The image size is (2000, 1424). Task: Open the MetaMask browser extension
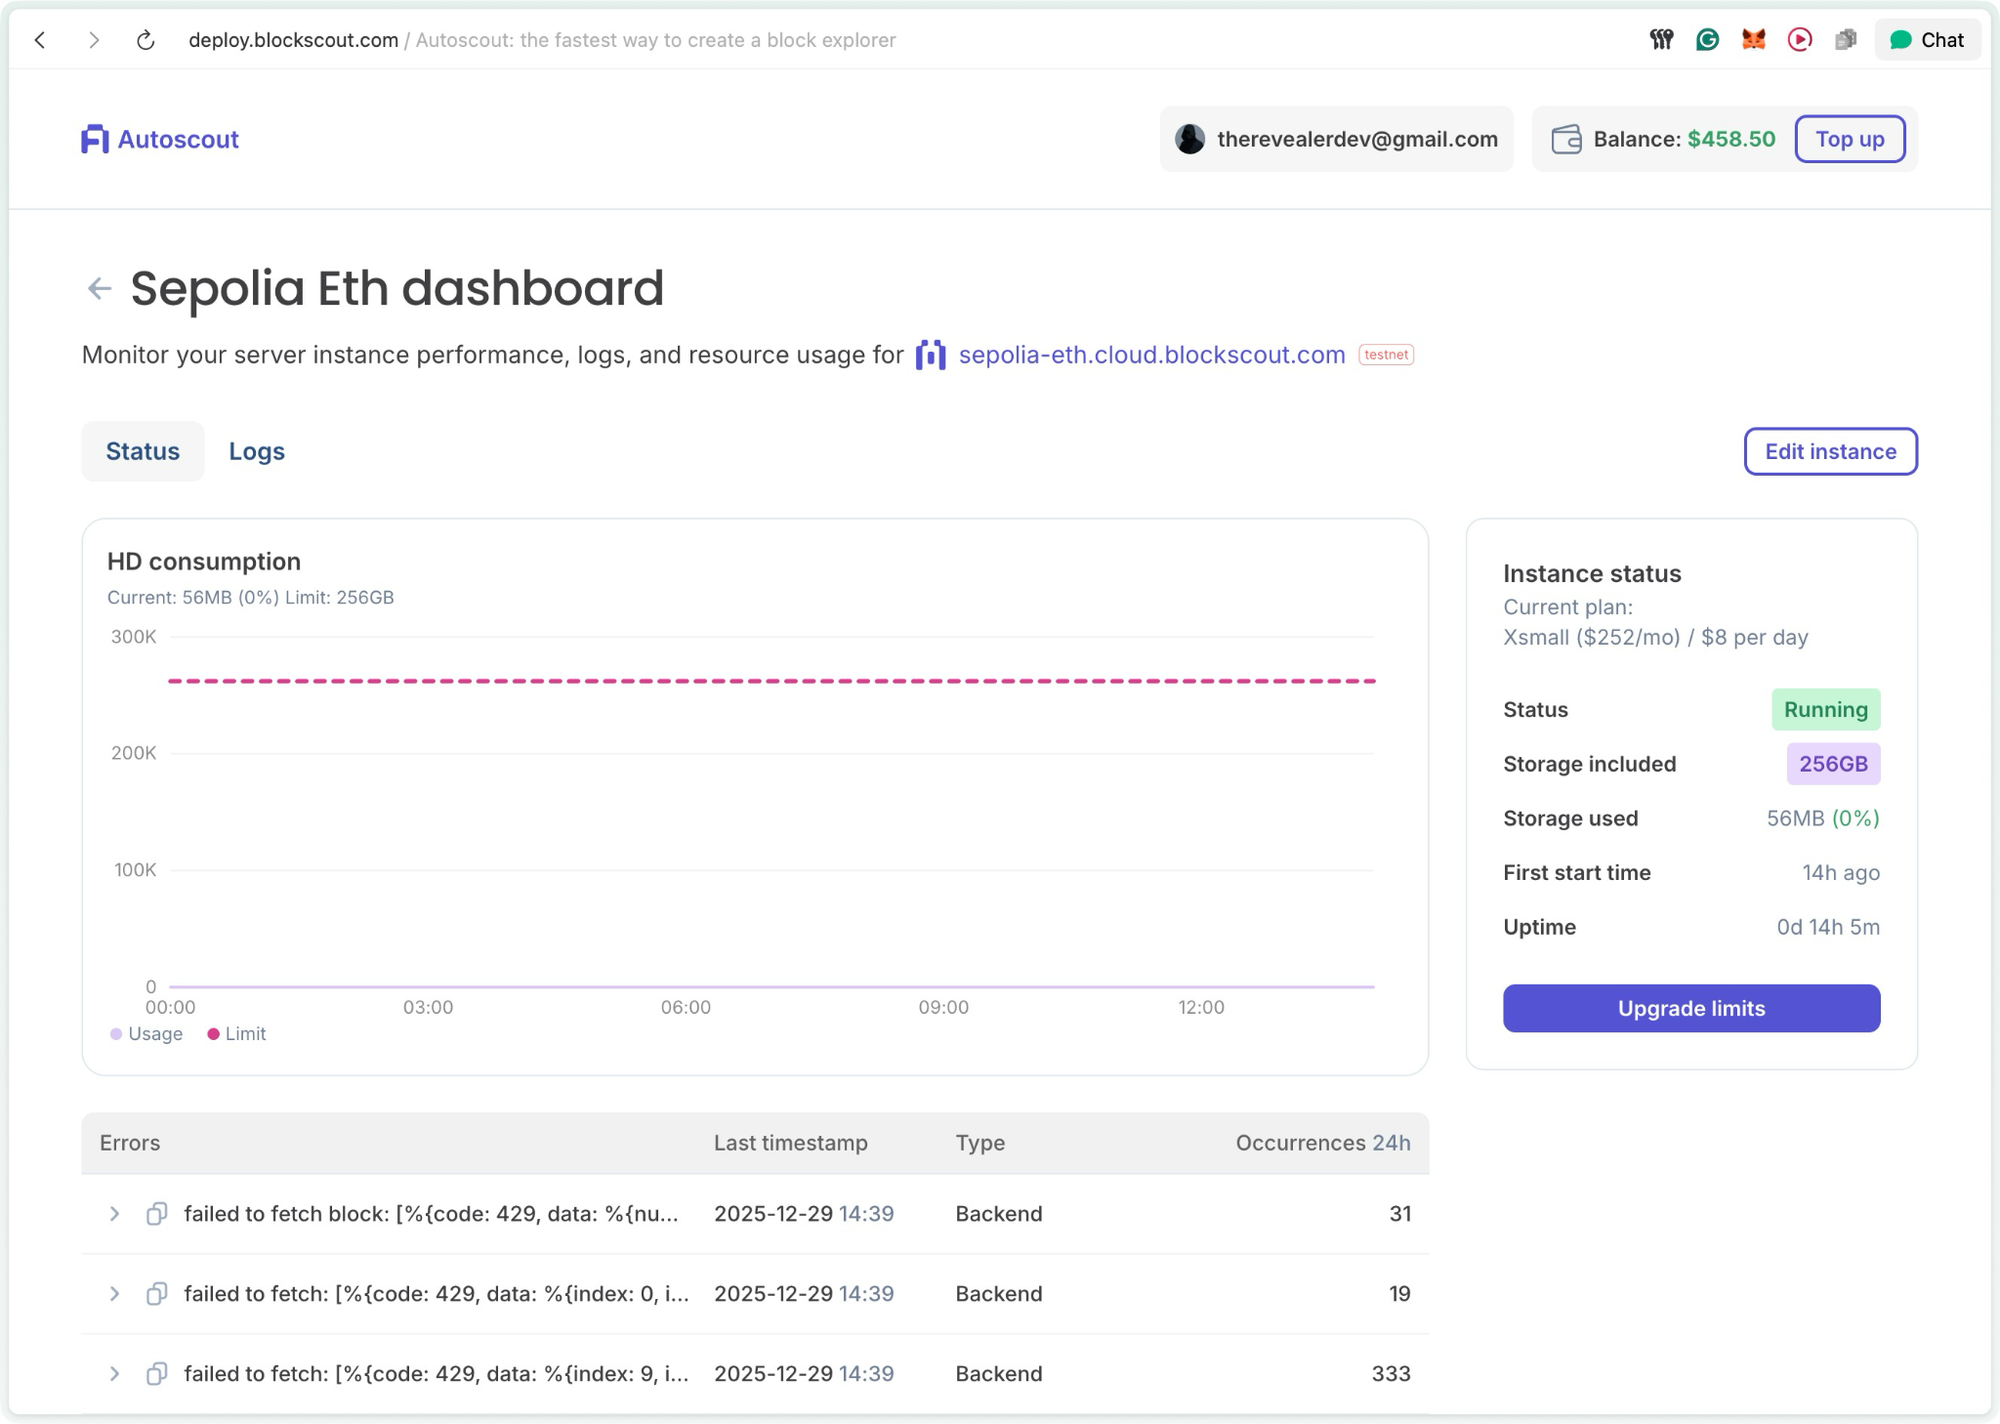pyautogui.click(x=1753, y=40)
